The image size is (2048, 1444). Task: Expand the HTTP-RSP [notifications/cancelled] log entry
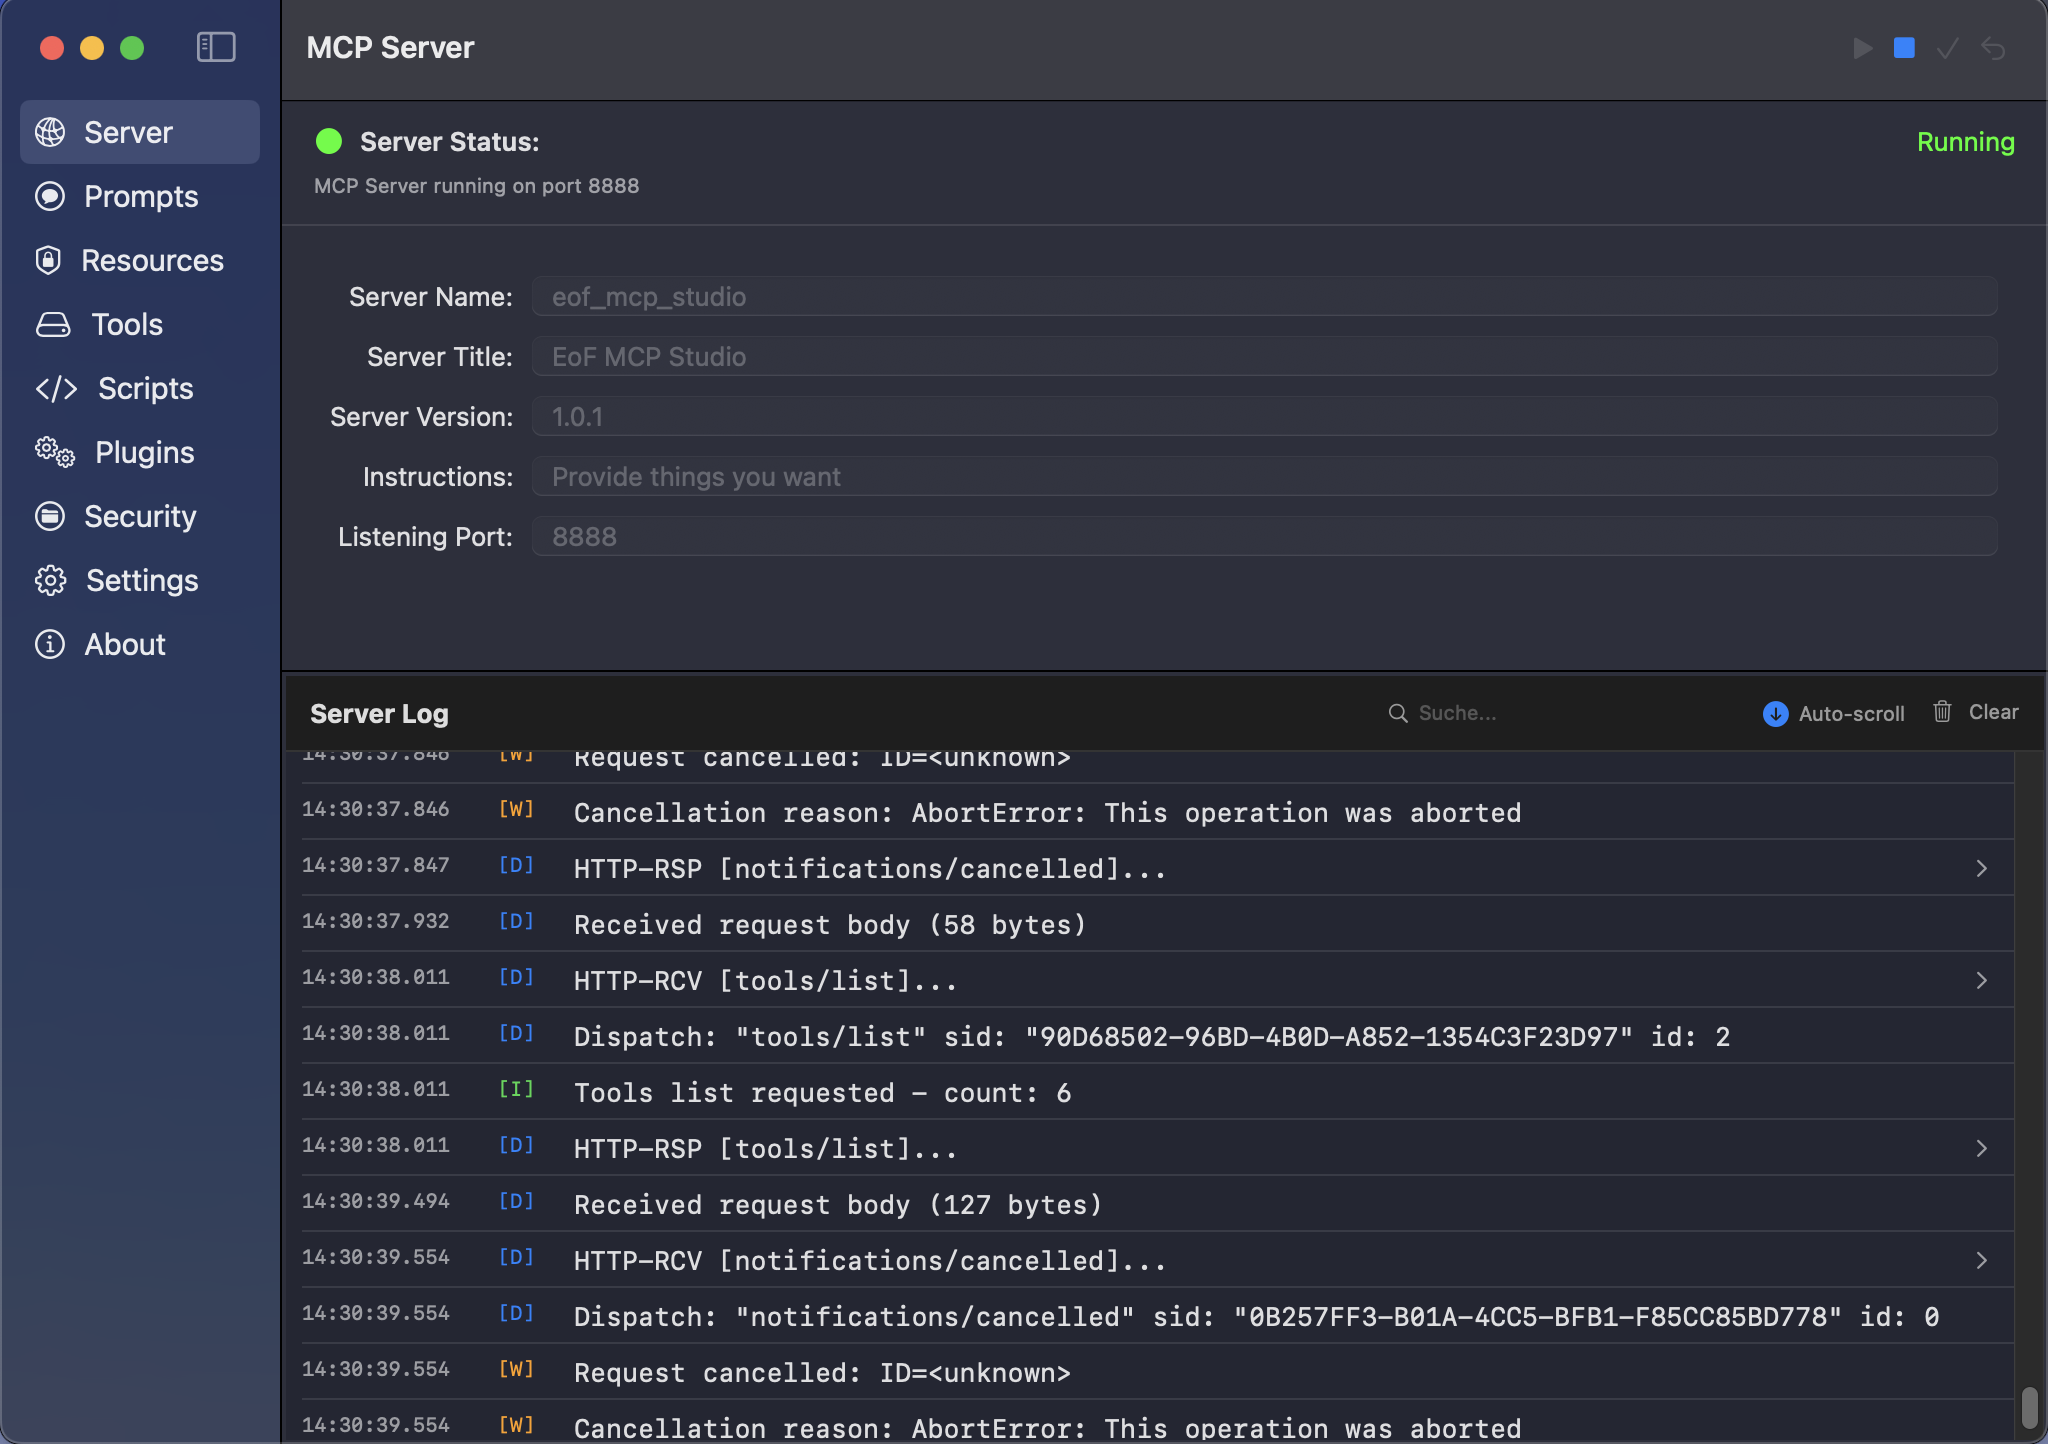pyautogui.click(x=1983, y=868)
